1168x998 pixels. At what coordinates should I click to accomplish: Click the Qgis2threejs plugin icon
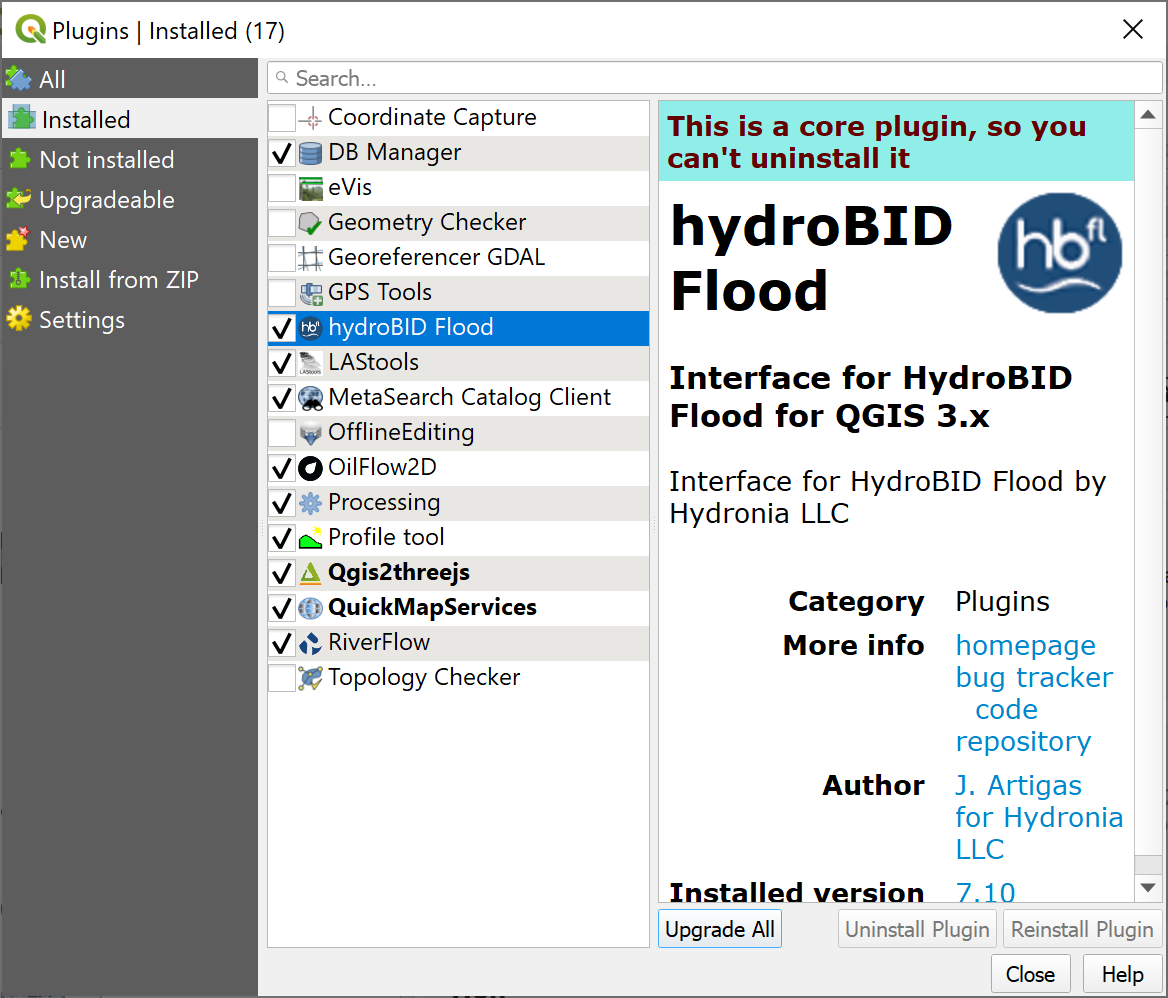(311, 573)
